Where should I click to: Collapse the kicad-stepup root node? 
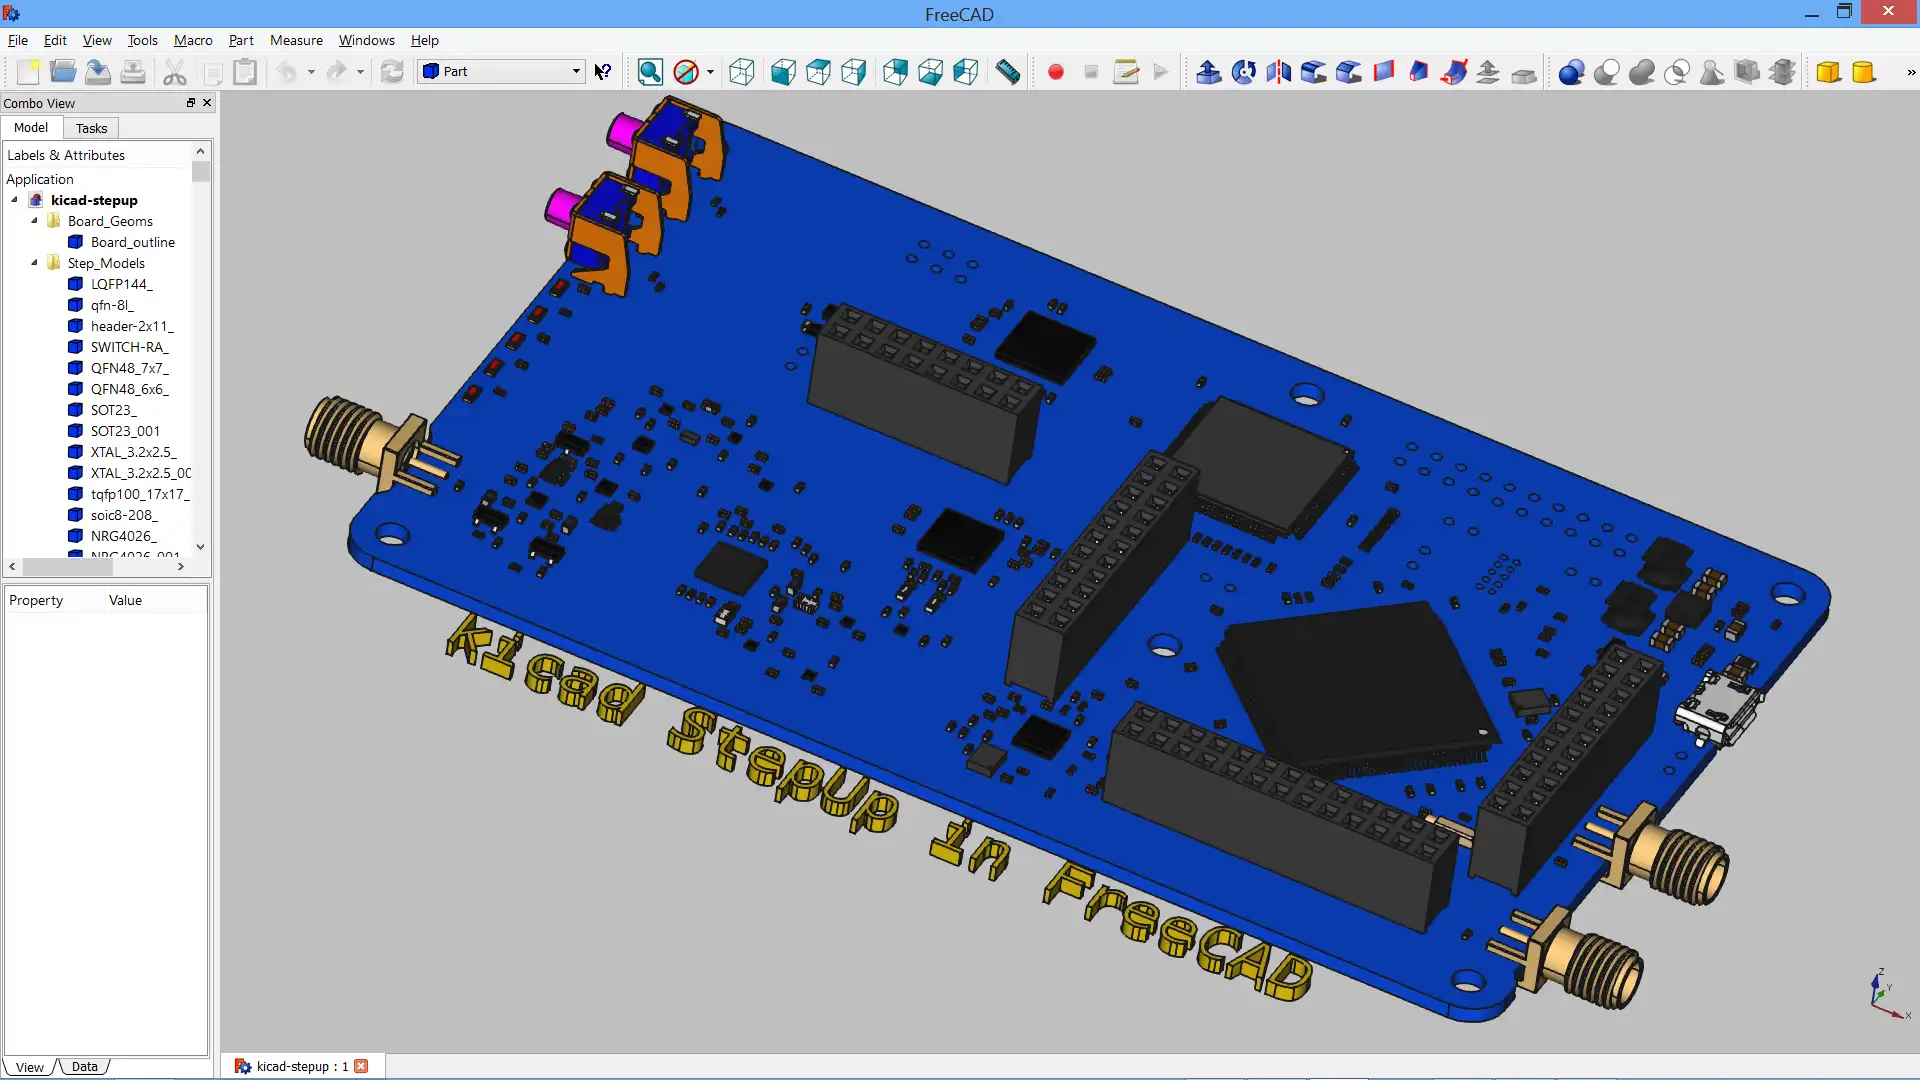(13, 199)
